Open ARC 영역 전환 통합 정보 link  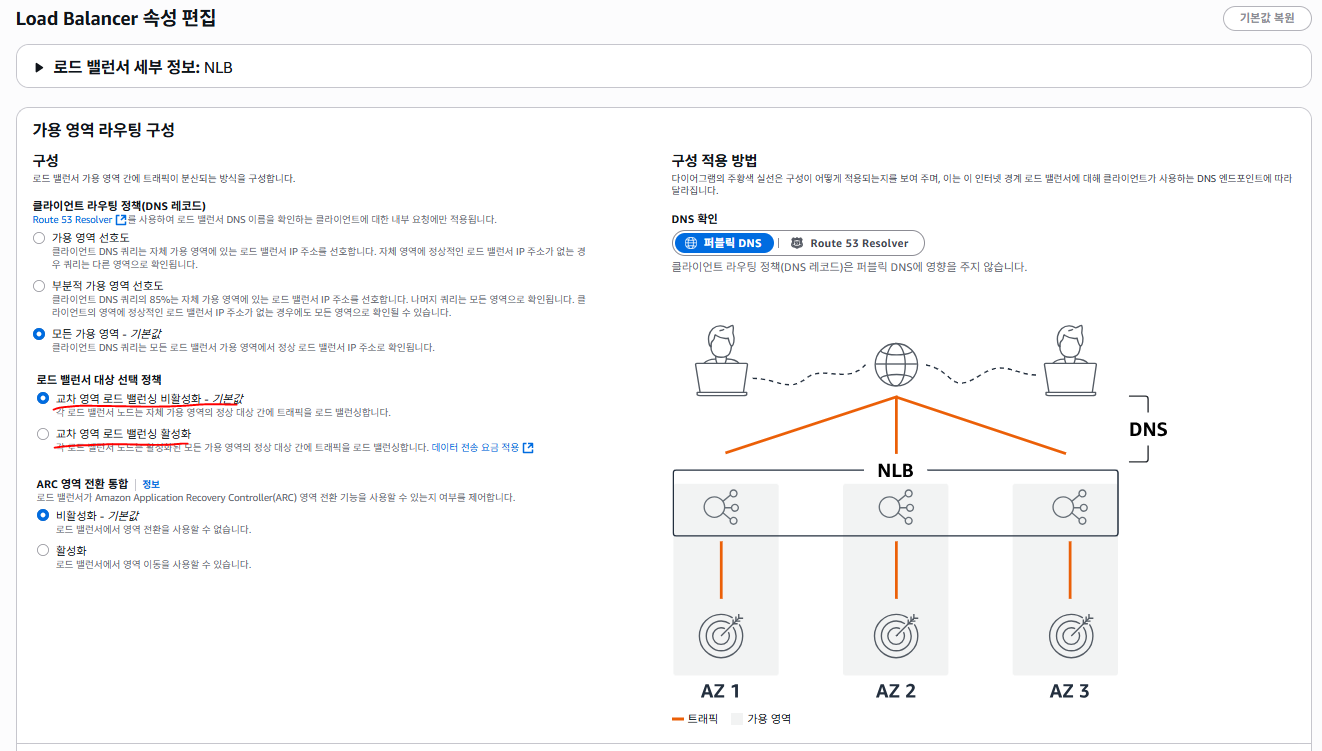click(x=151, y=484)
